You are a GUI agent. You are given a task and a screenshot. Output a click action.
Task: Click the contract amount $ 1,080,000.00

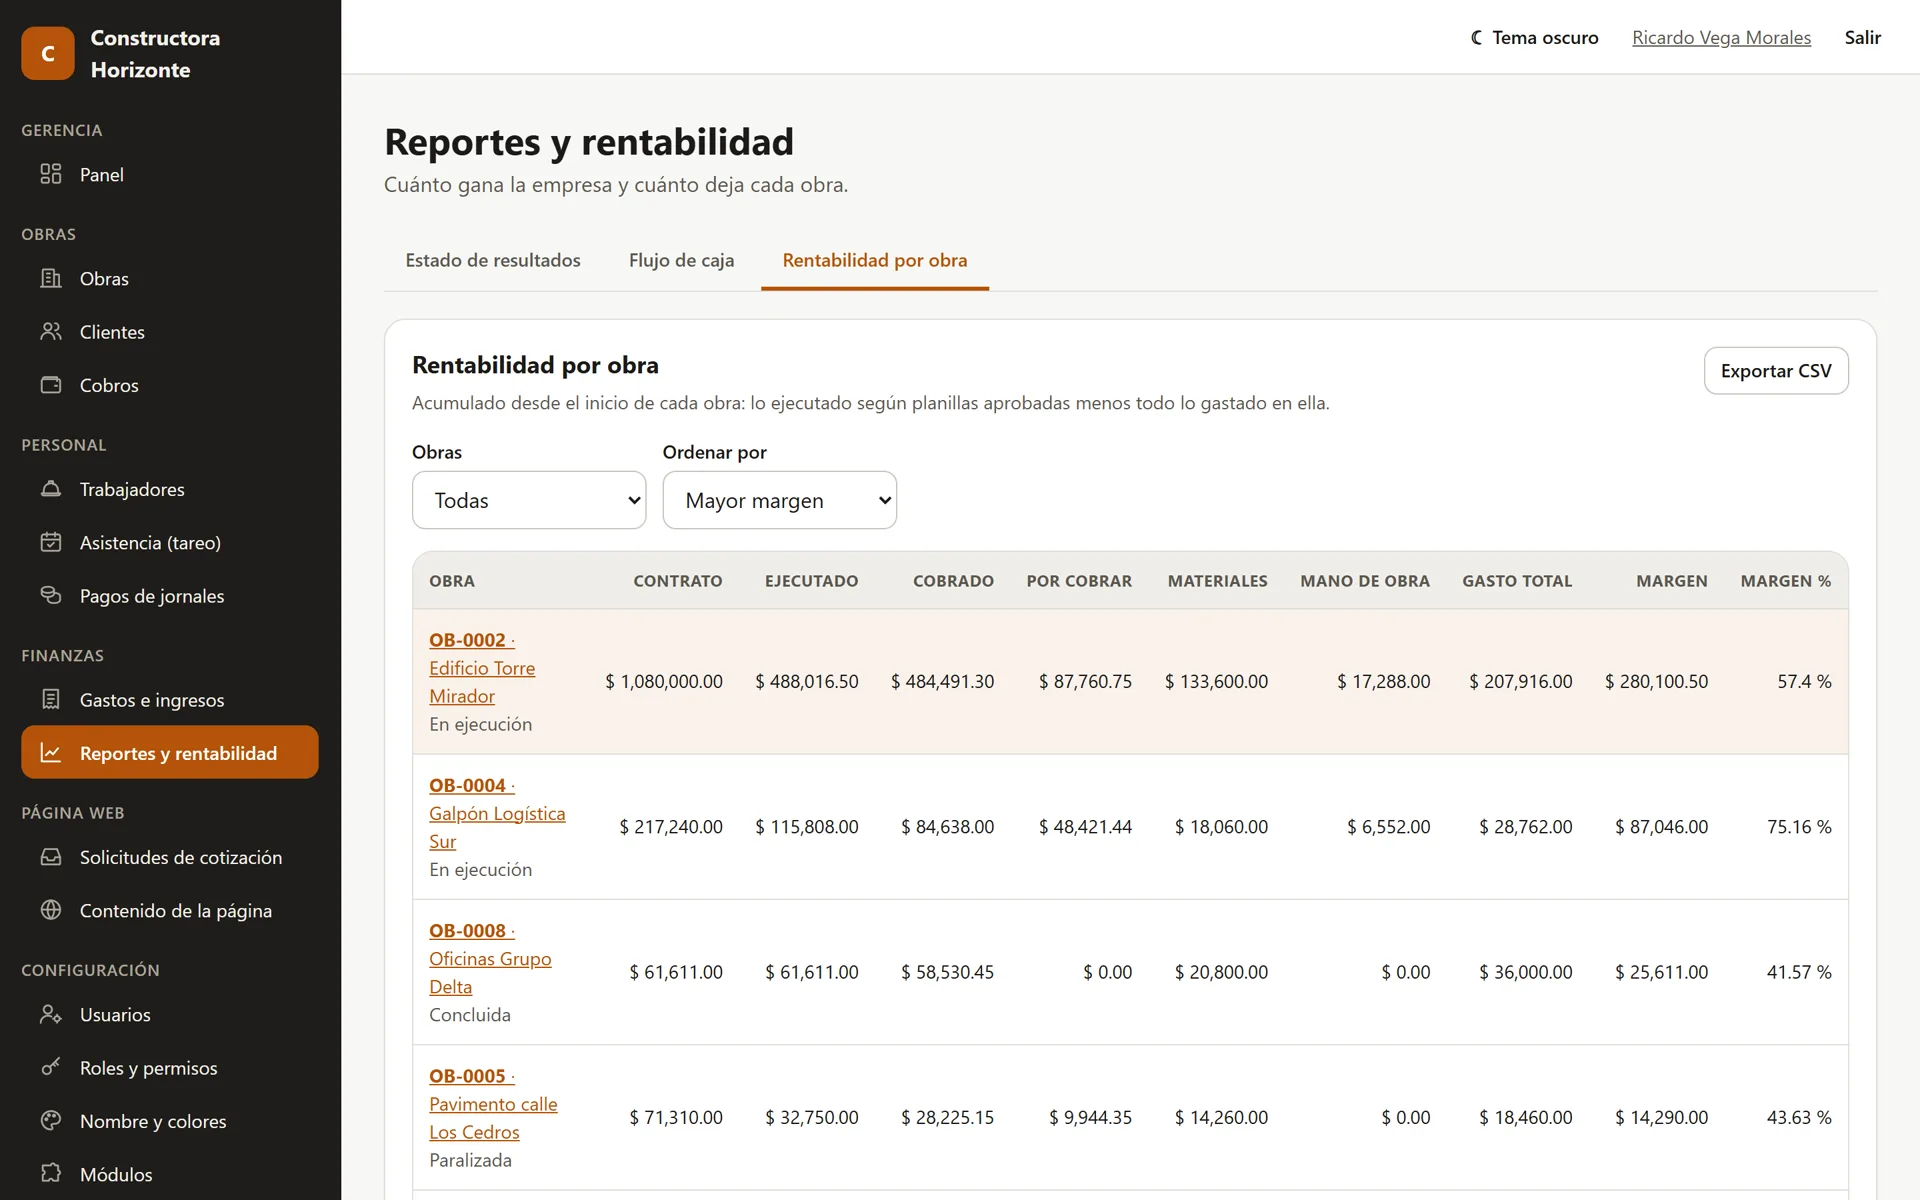click(664, 681)
